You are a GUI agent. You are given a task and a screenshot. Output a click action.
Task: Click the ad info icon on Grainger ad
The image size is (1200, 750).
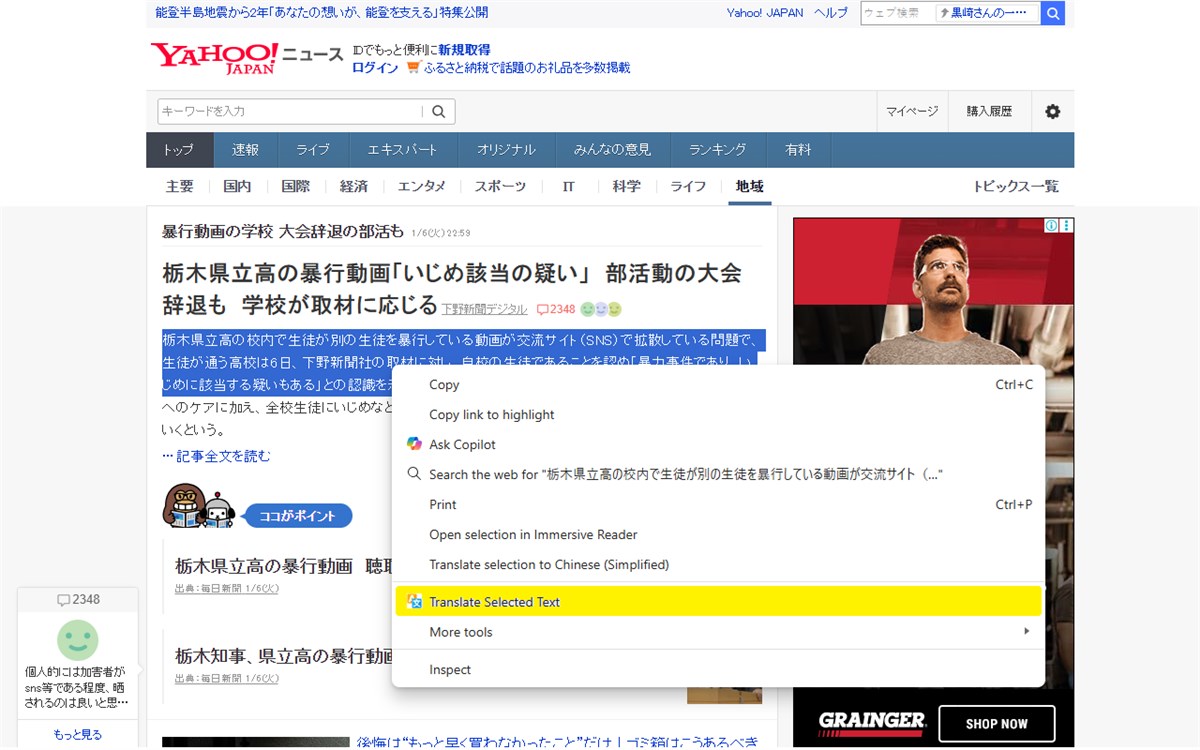tap(1052, 226)
